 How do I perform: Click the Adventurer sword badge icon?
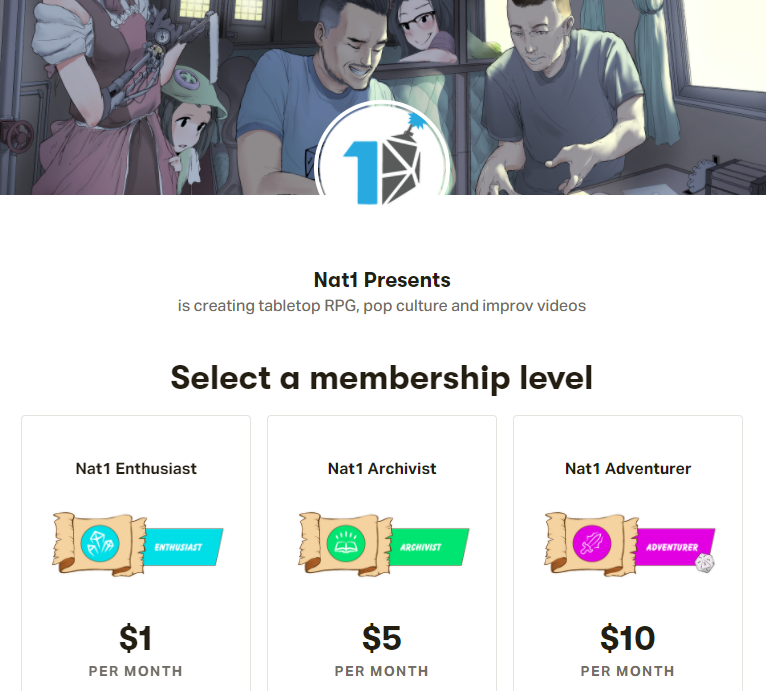point(592,544)
